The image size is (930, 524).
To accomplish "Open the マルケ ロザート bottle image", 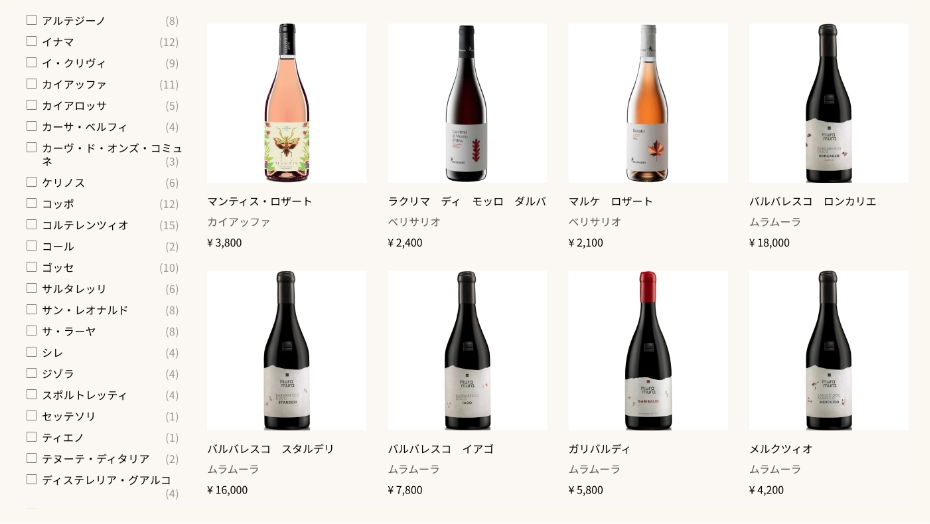I will (x=648, y=103).
